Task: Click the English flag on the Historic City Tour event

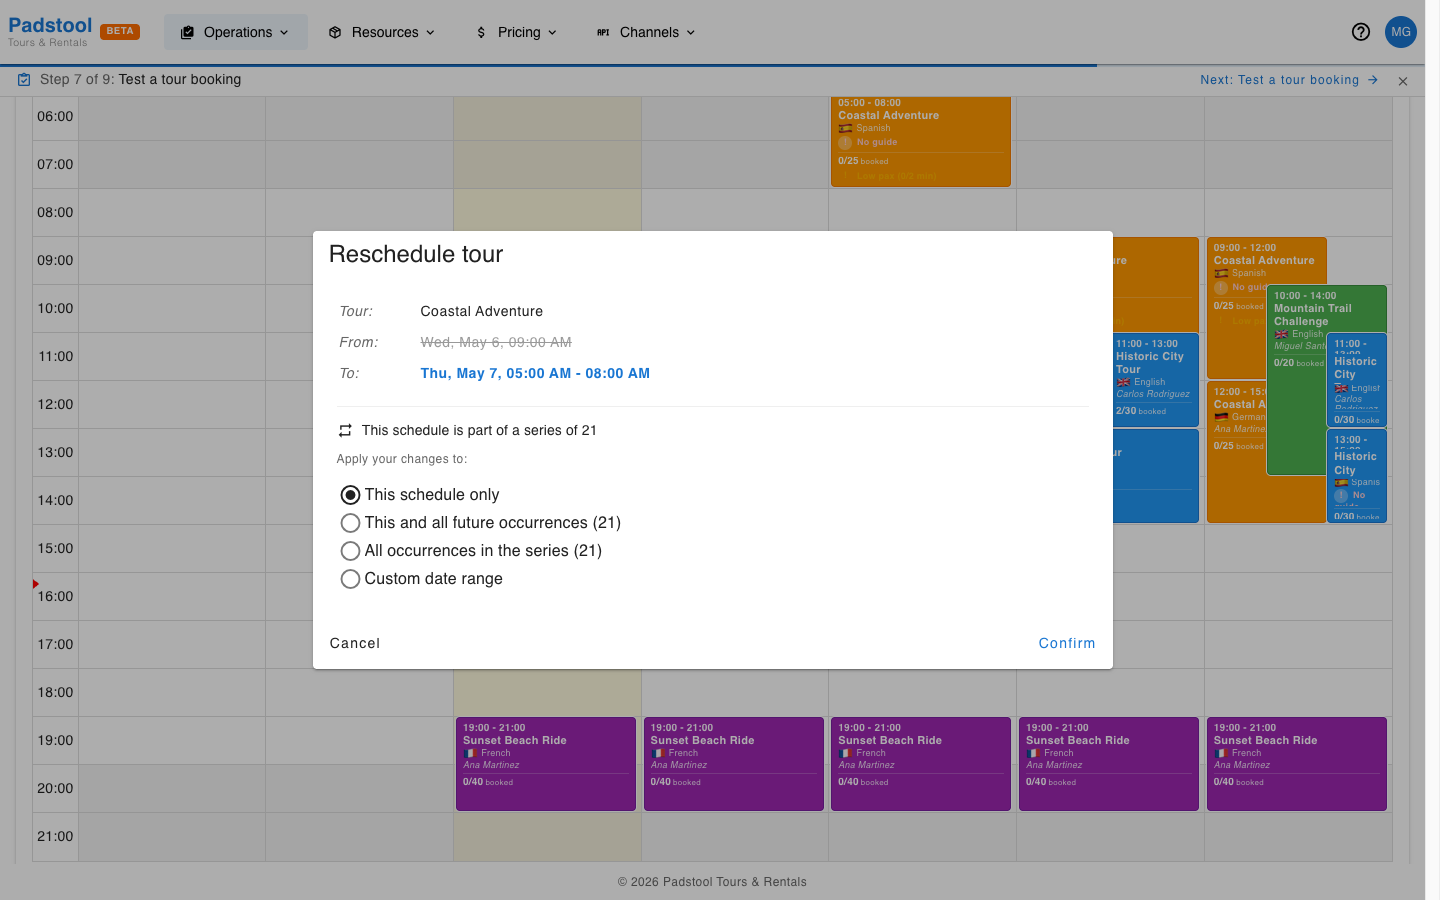Action: pos(1123,382)
